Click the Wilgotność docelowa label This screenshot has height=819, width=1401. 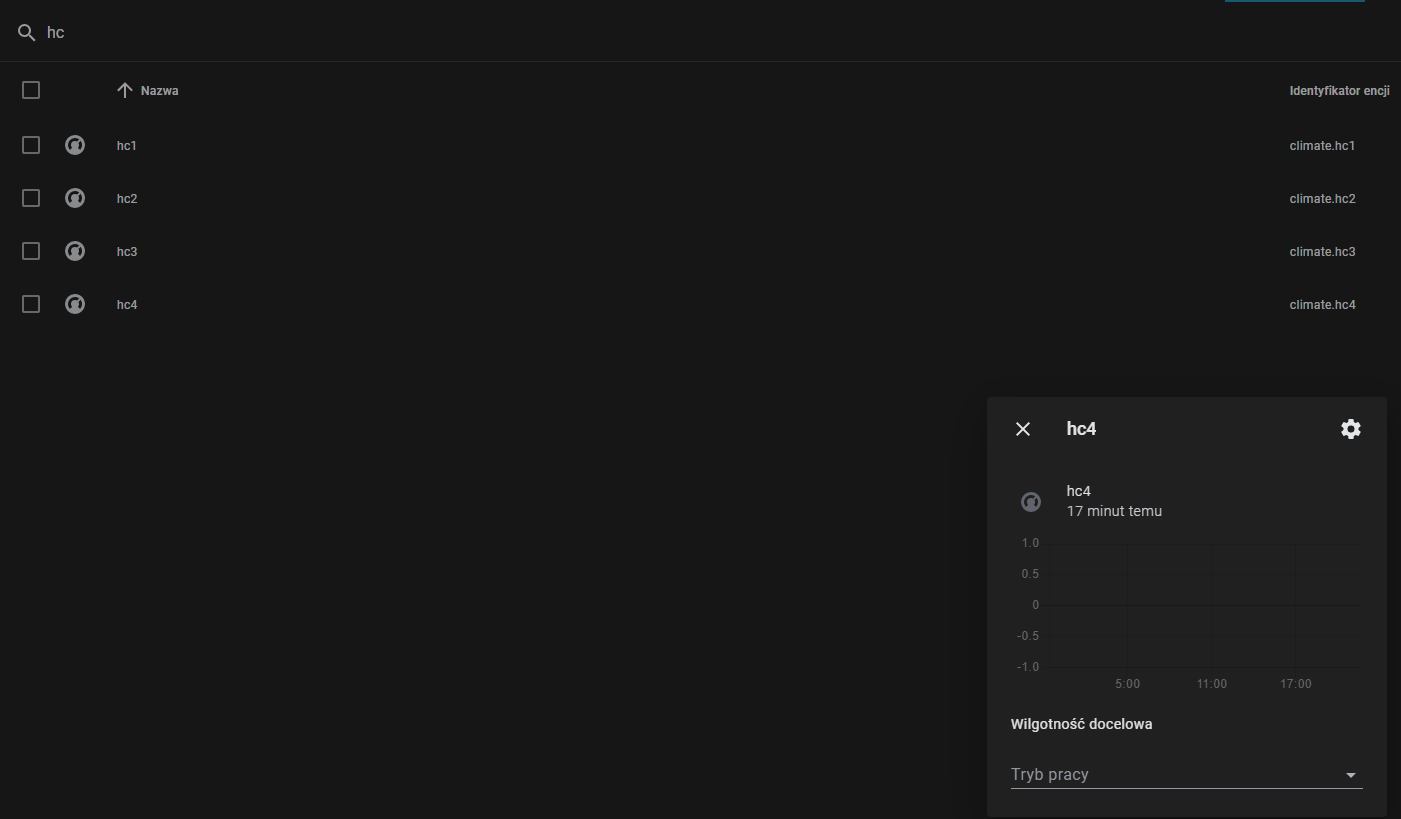[x=1081, y=724]
